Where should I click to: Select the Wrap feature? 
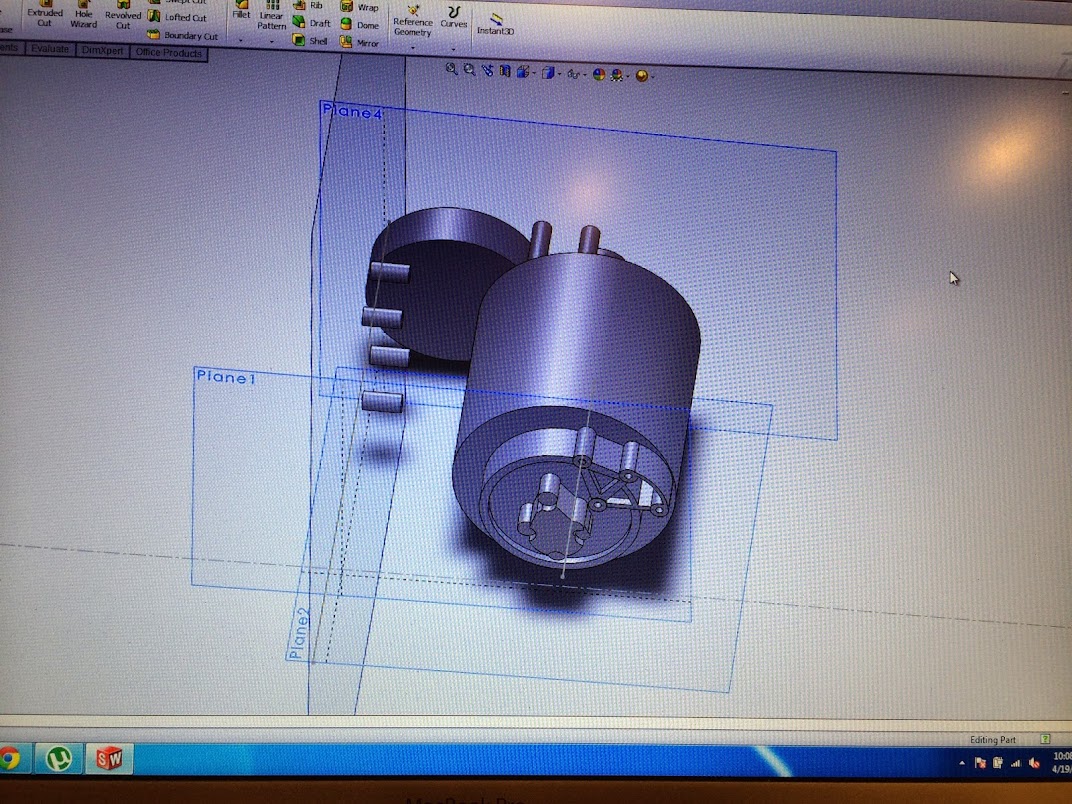[360, 8]
